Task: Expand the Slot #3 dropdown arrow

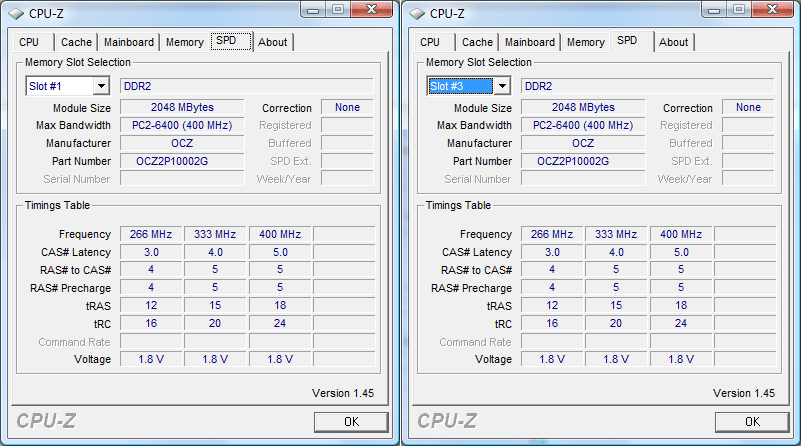Action: coord(502,86)
